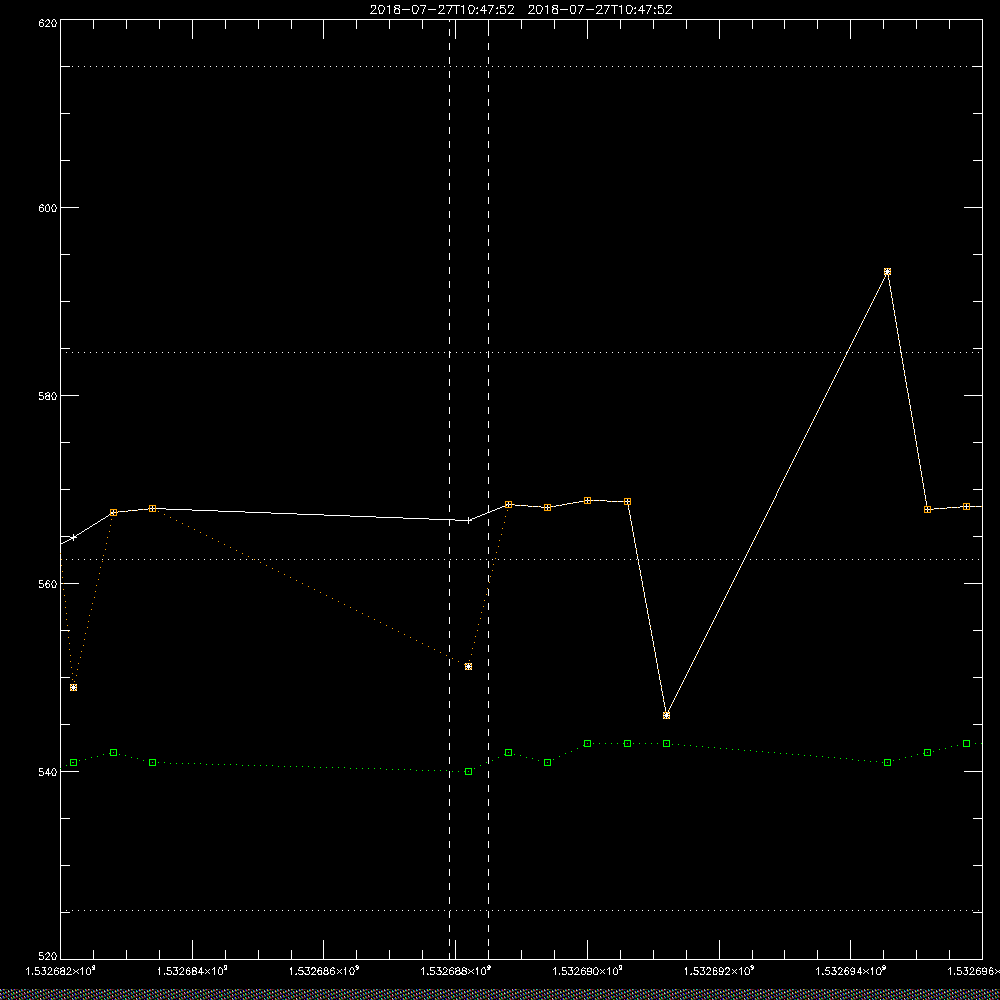Select the 540 y-axis label

click(x=48, y=772)
